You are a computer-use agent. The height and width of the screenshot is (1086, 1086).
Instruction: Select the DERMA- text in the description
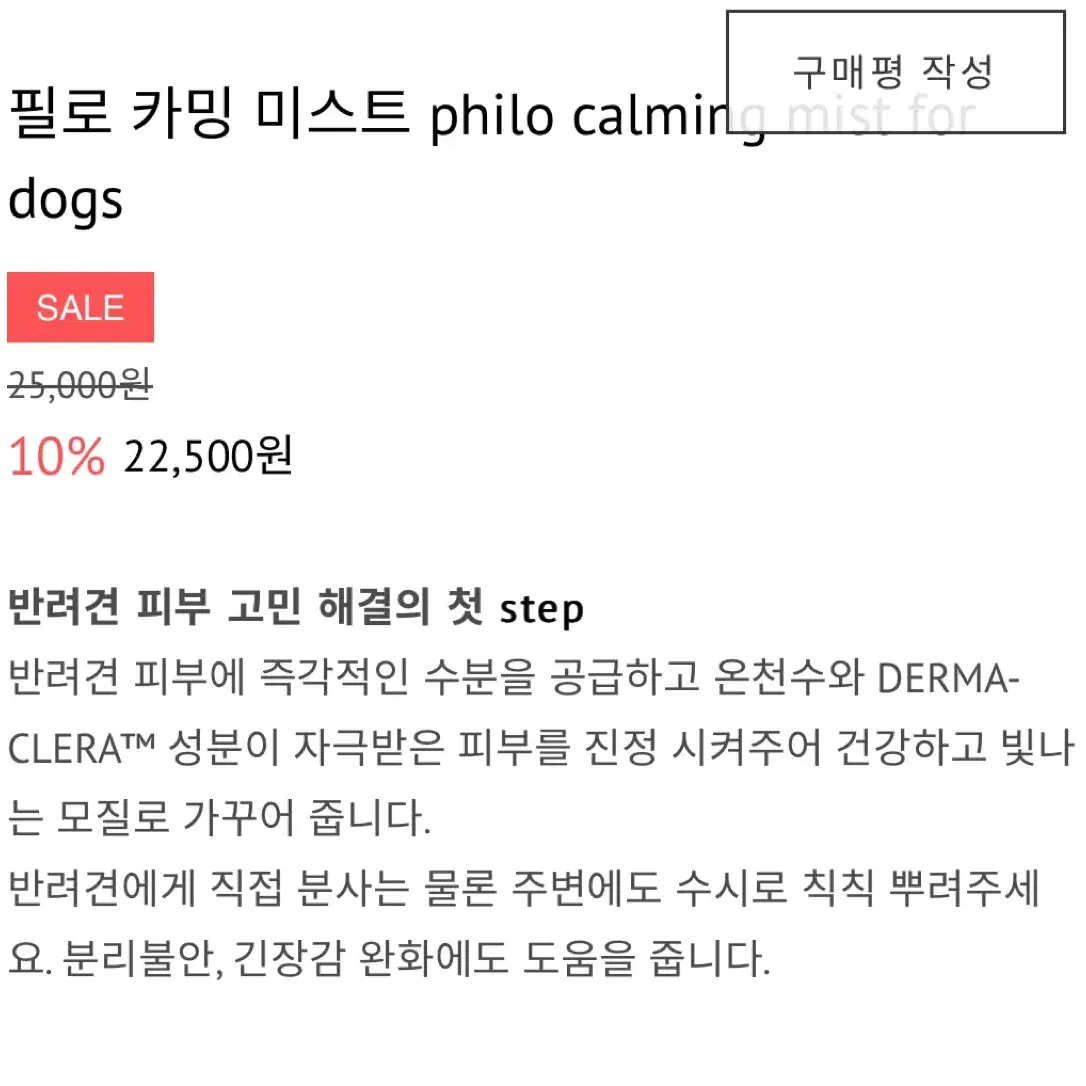(947, 679)
